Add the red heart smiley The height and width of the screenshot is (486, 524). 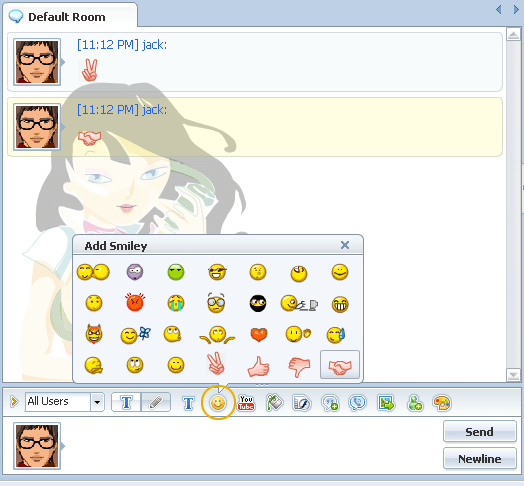click(x=258, y=334)
